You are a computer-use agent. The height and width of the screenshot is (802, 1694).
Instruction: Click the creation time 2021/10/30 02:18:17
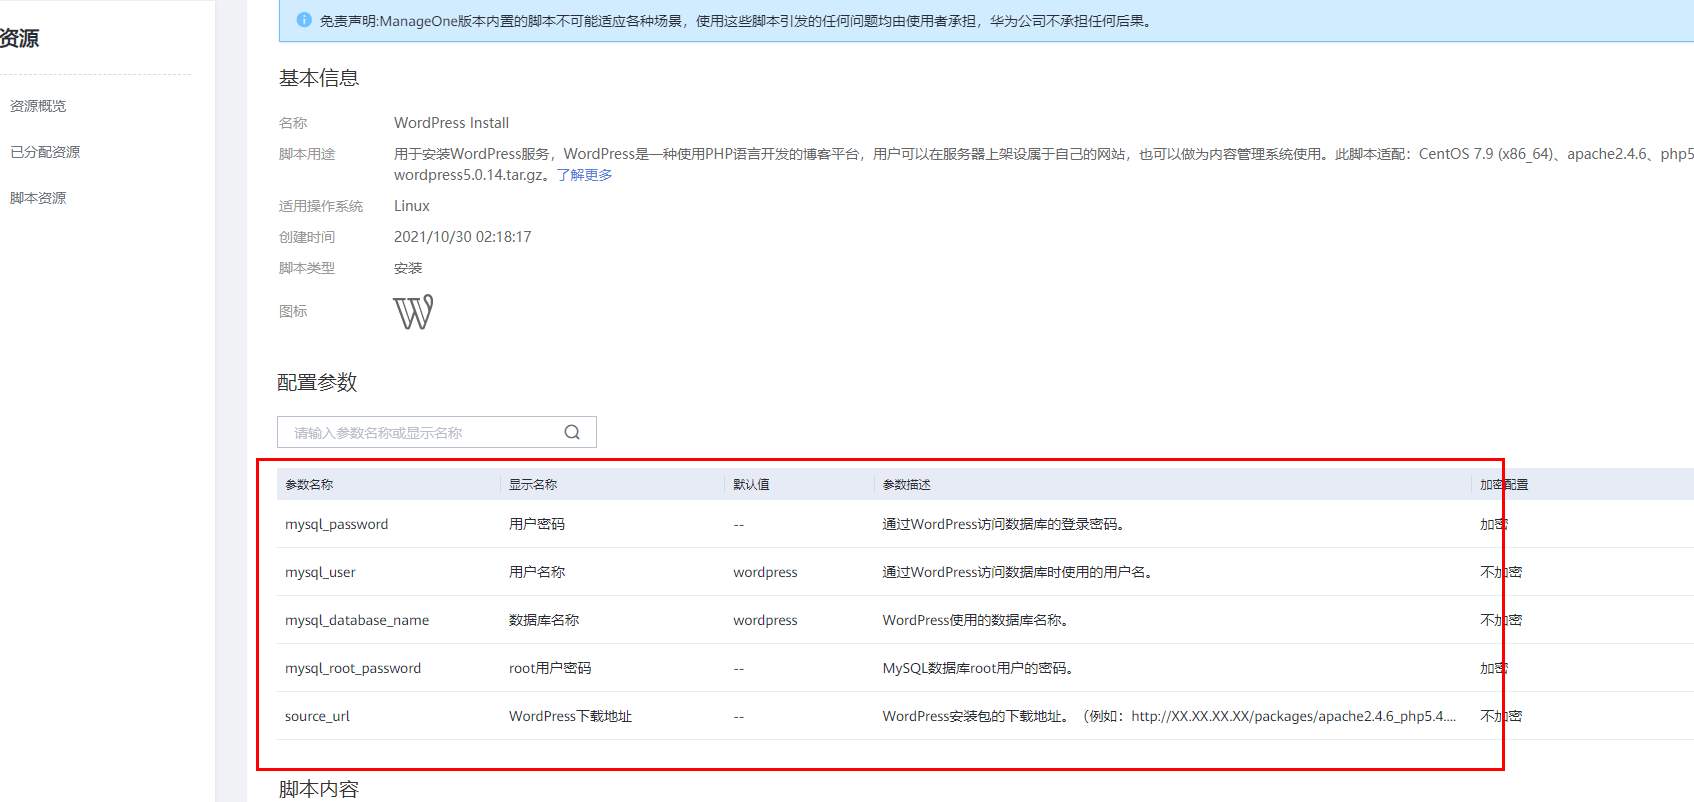pyautogui.click(x=462, y=237)
